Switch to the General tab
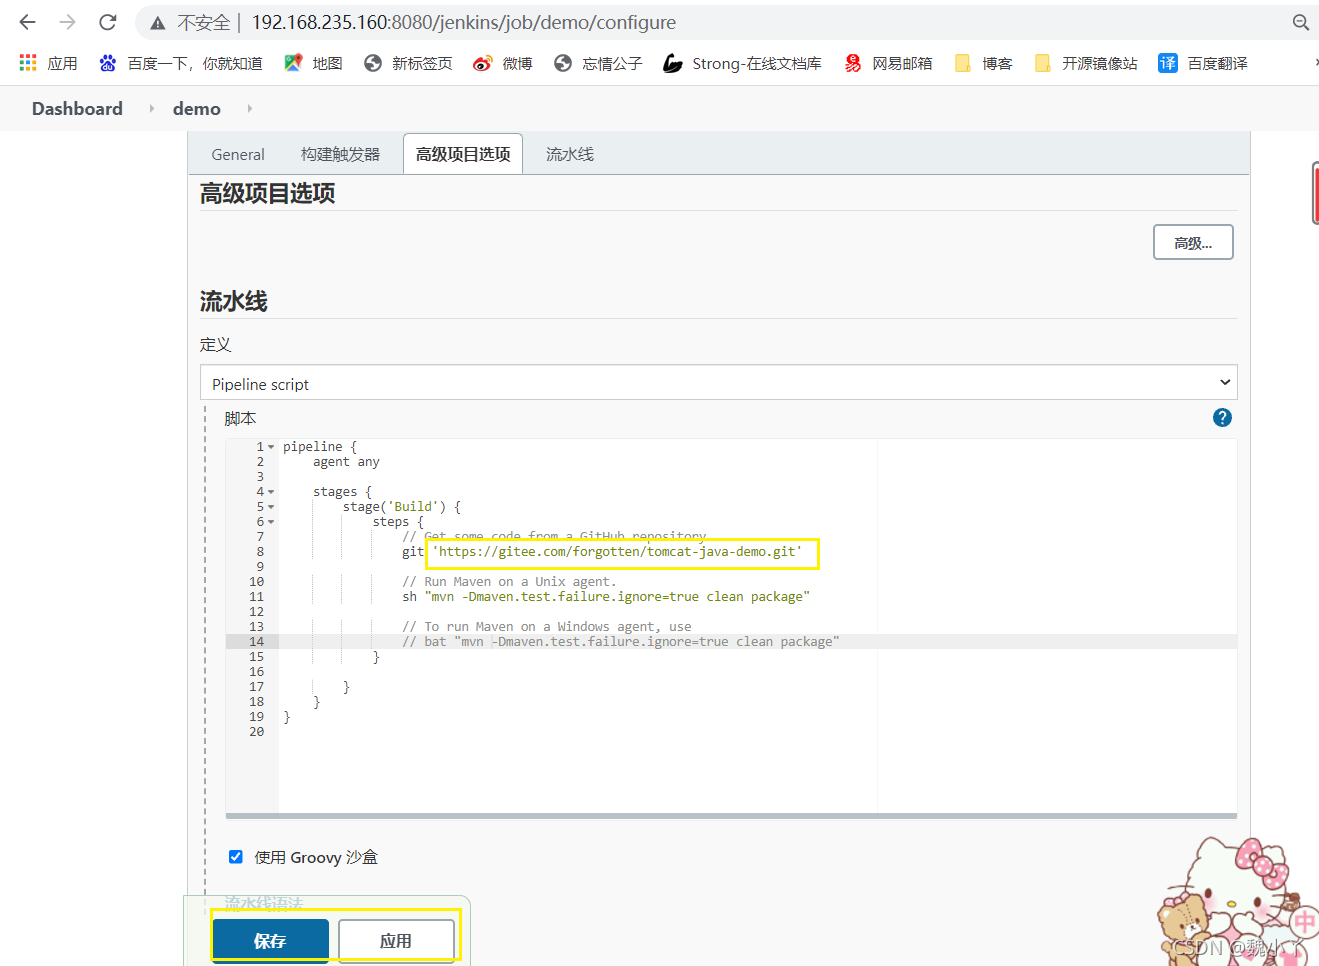The image size is (1319, 966). coord(238,154)
